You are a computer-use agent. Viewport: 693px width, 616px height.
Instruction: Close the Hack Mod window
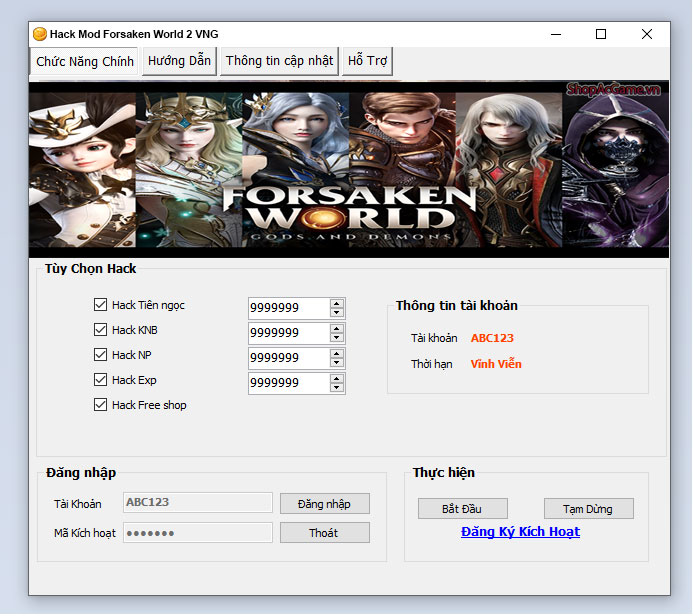(x=647, y=34)
